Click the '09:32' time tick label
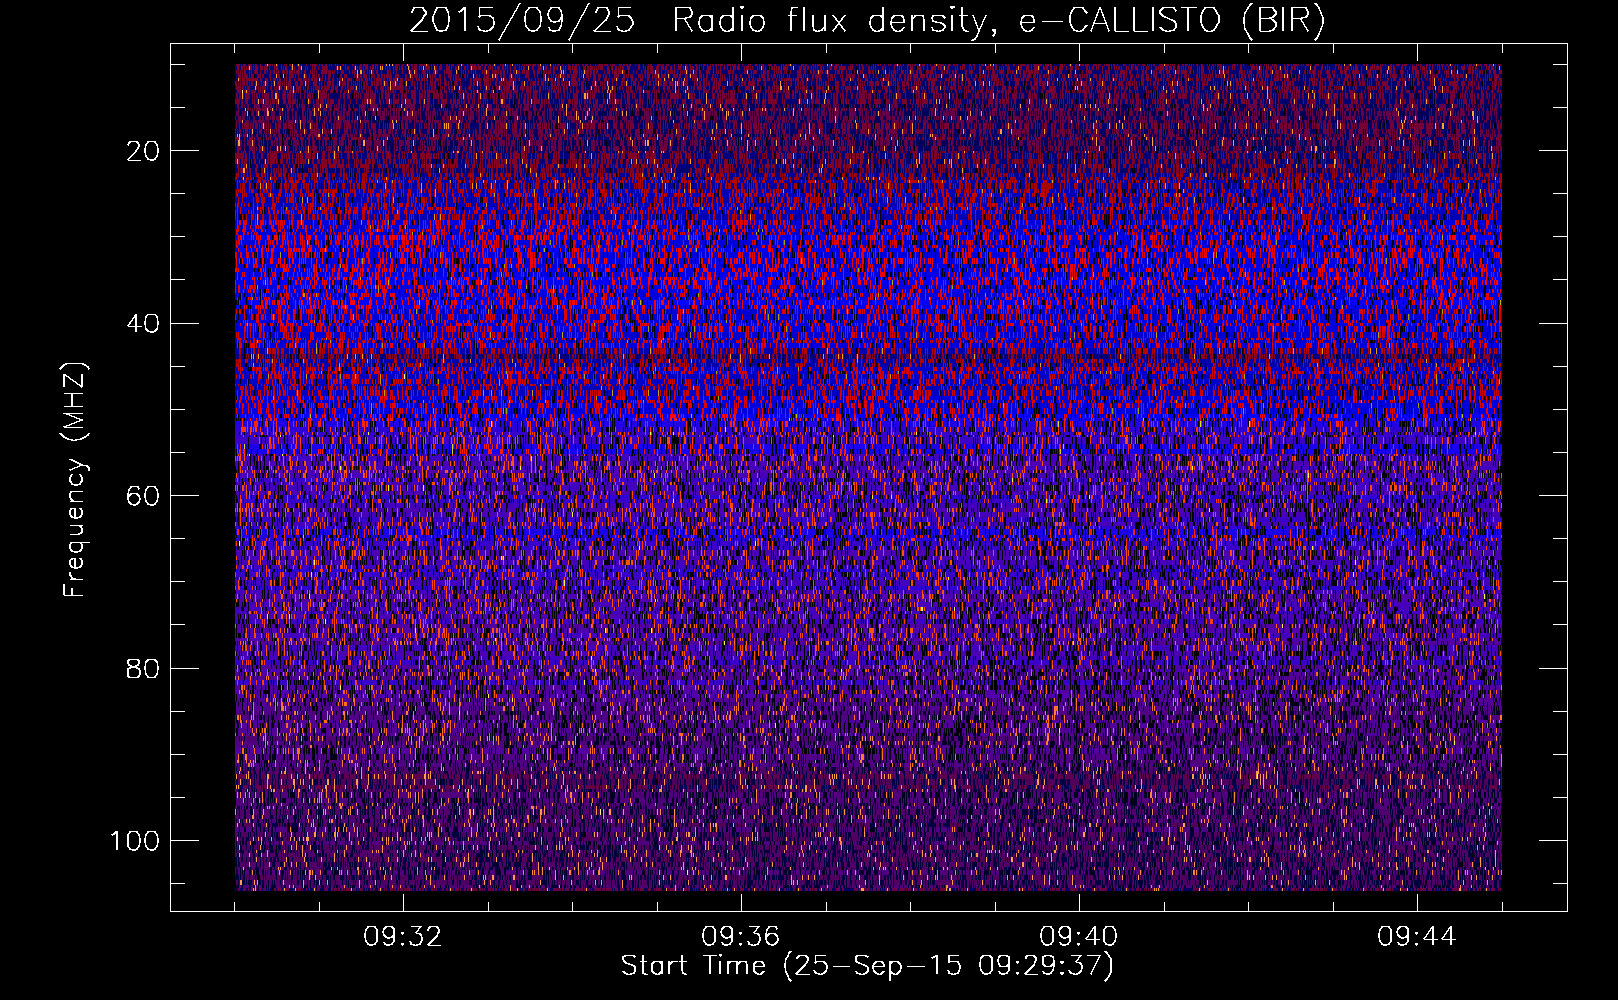Image resolution: width=1618 pixels, height=1000 pixels. (x=403, y=937)
